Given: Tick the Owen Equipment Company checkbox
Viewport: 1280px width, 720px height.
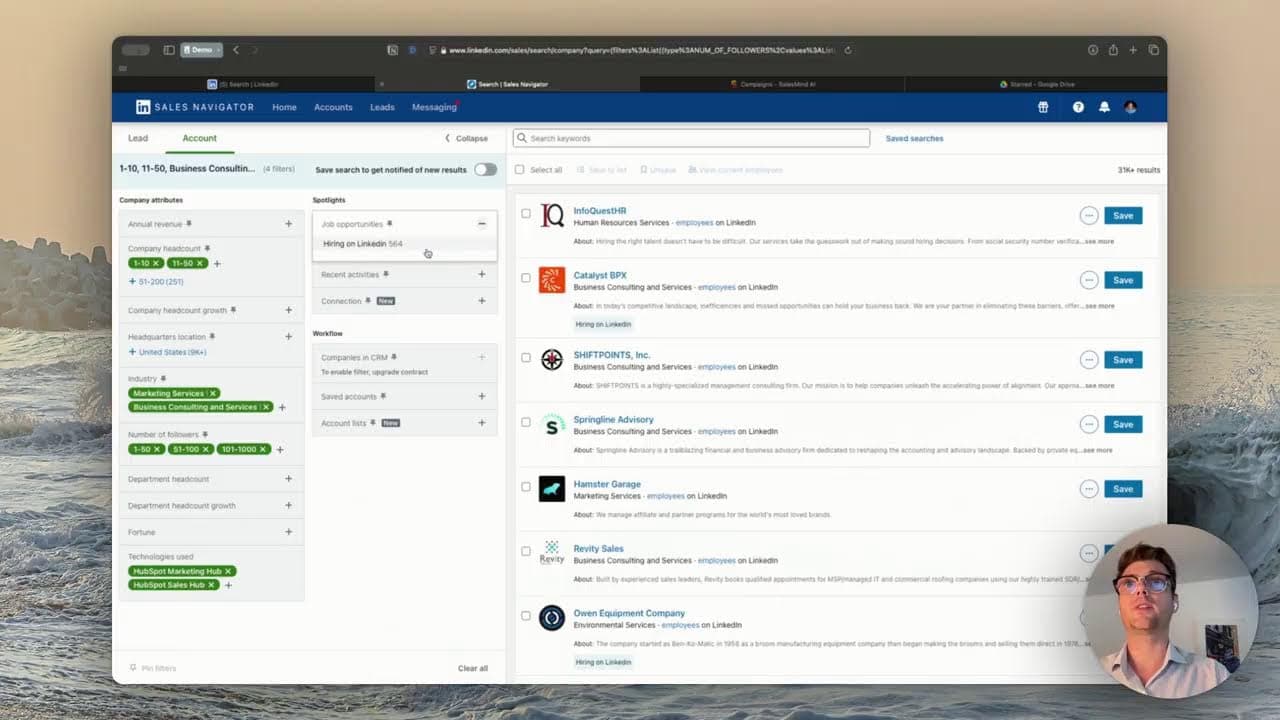Looking at the screenshot, I should click(526, 616).
